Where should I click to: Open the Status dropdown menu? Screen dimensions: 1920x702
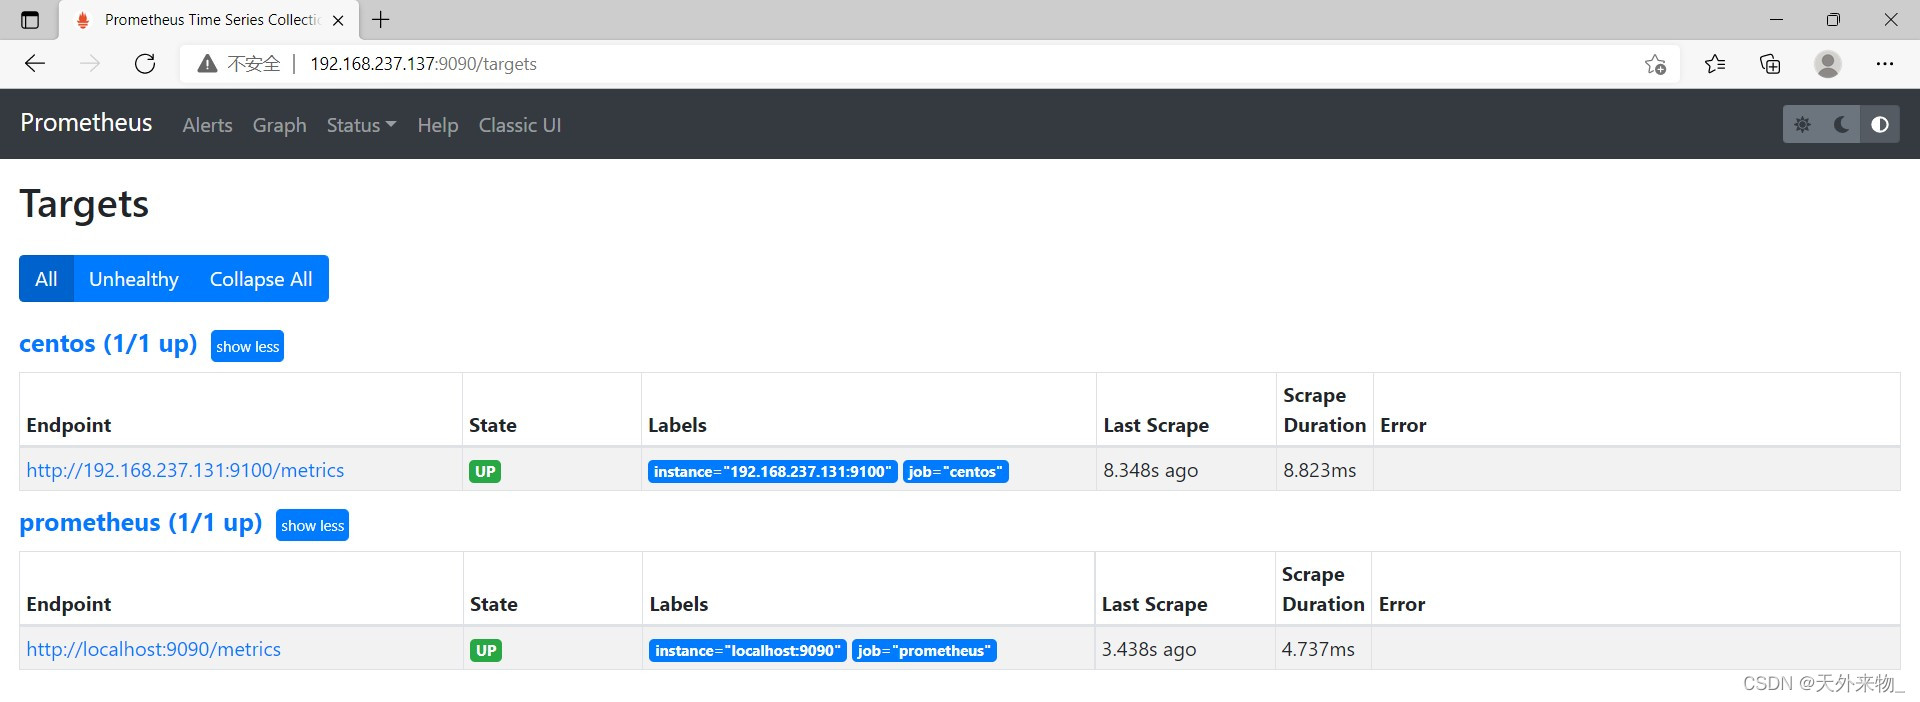coord(361,125)
